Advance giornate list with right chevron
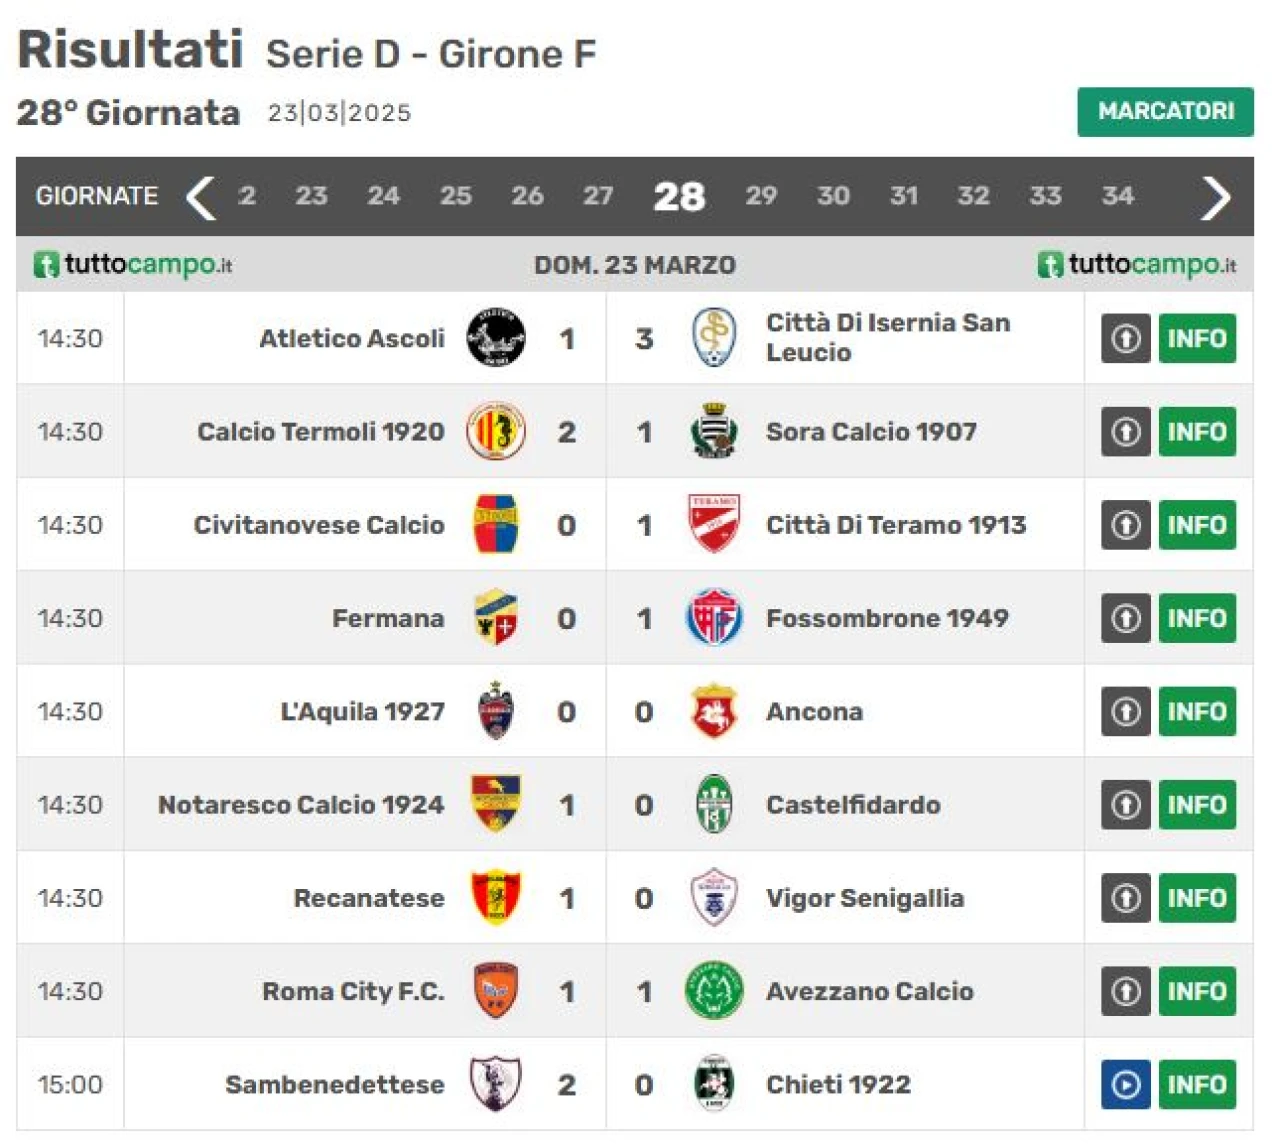1280x1147 pixels. [x=1215, y=197]
